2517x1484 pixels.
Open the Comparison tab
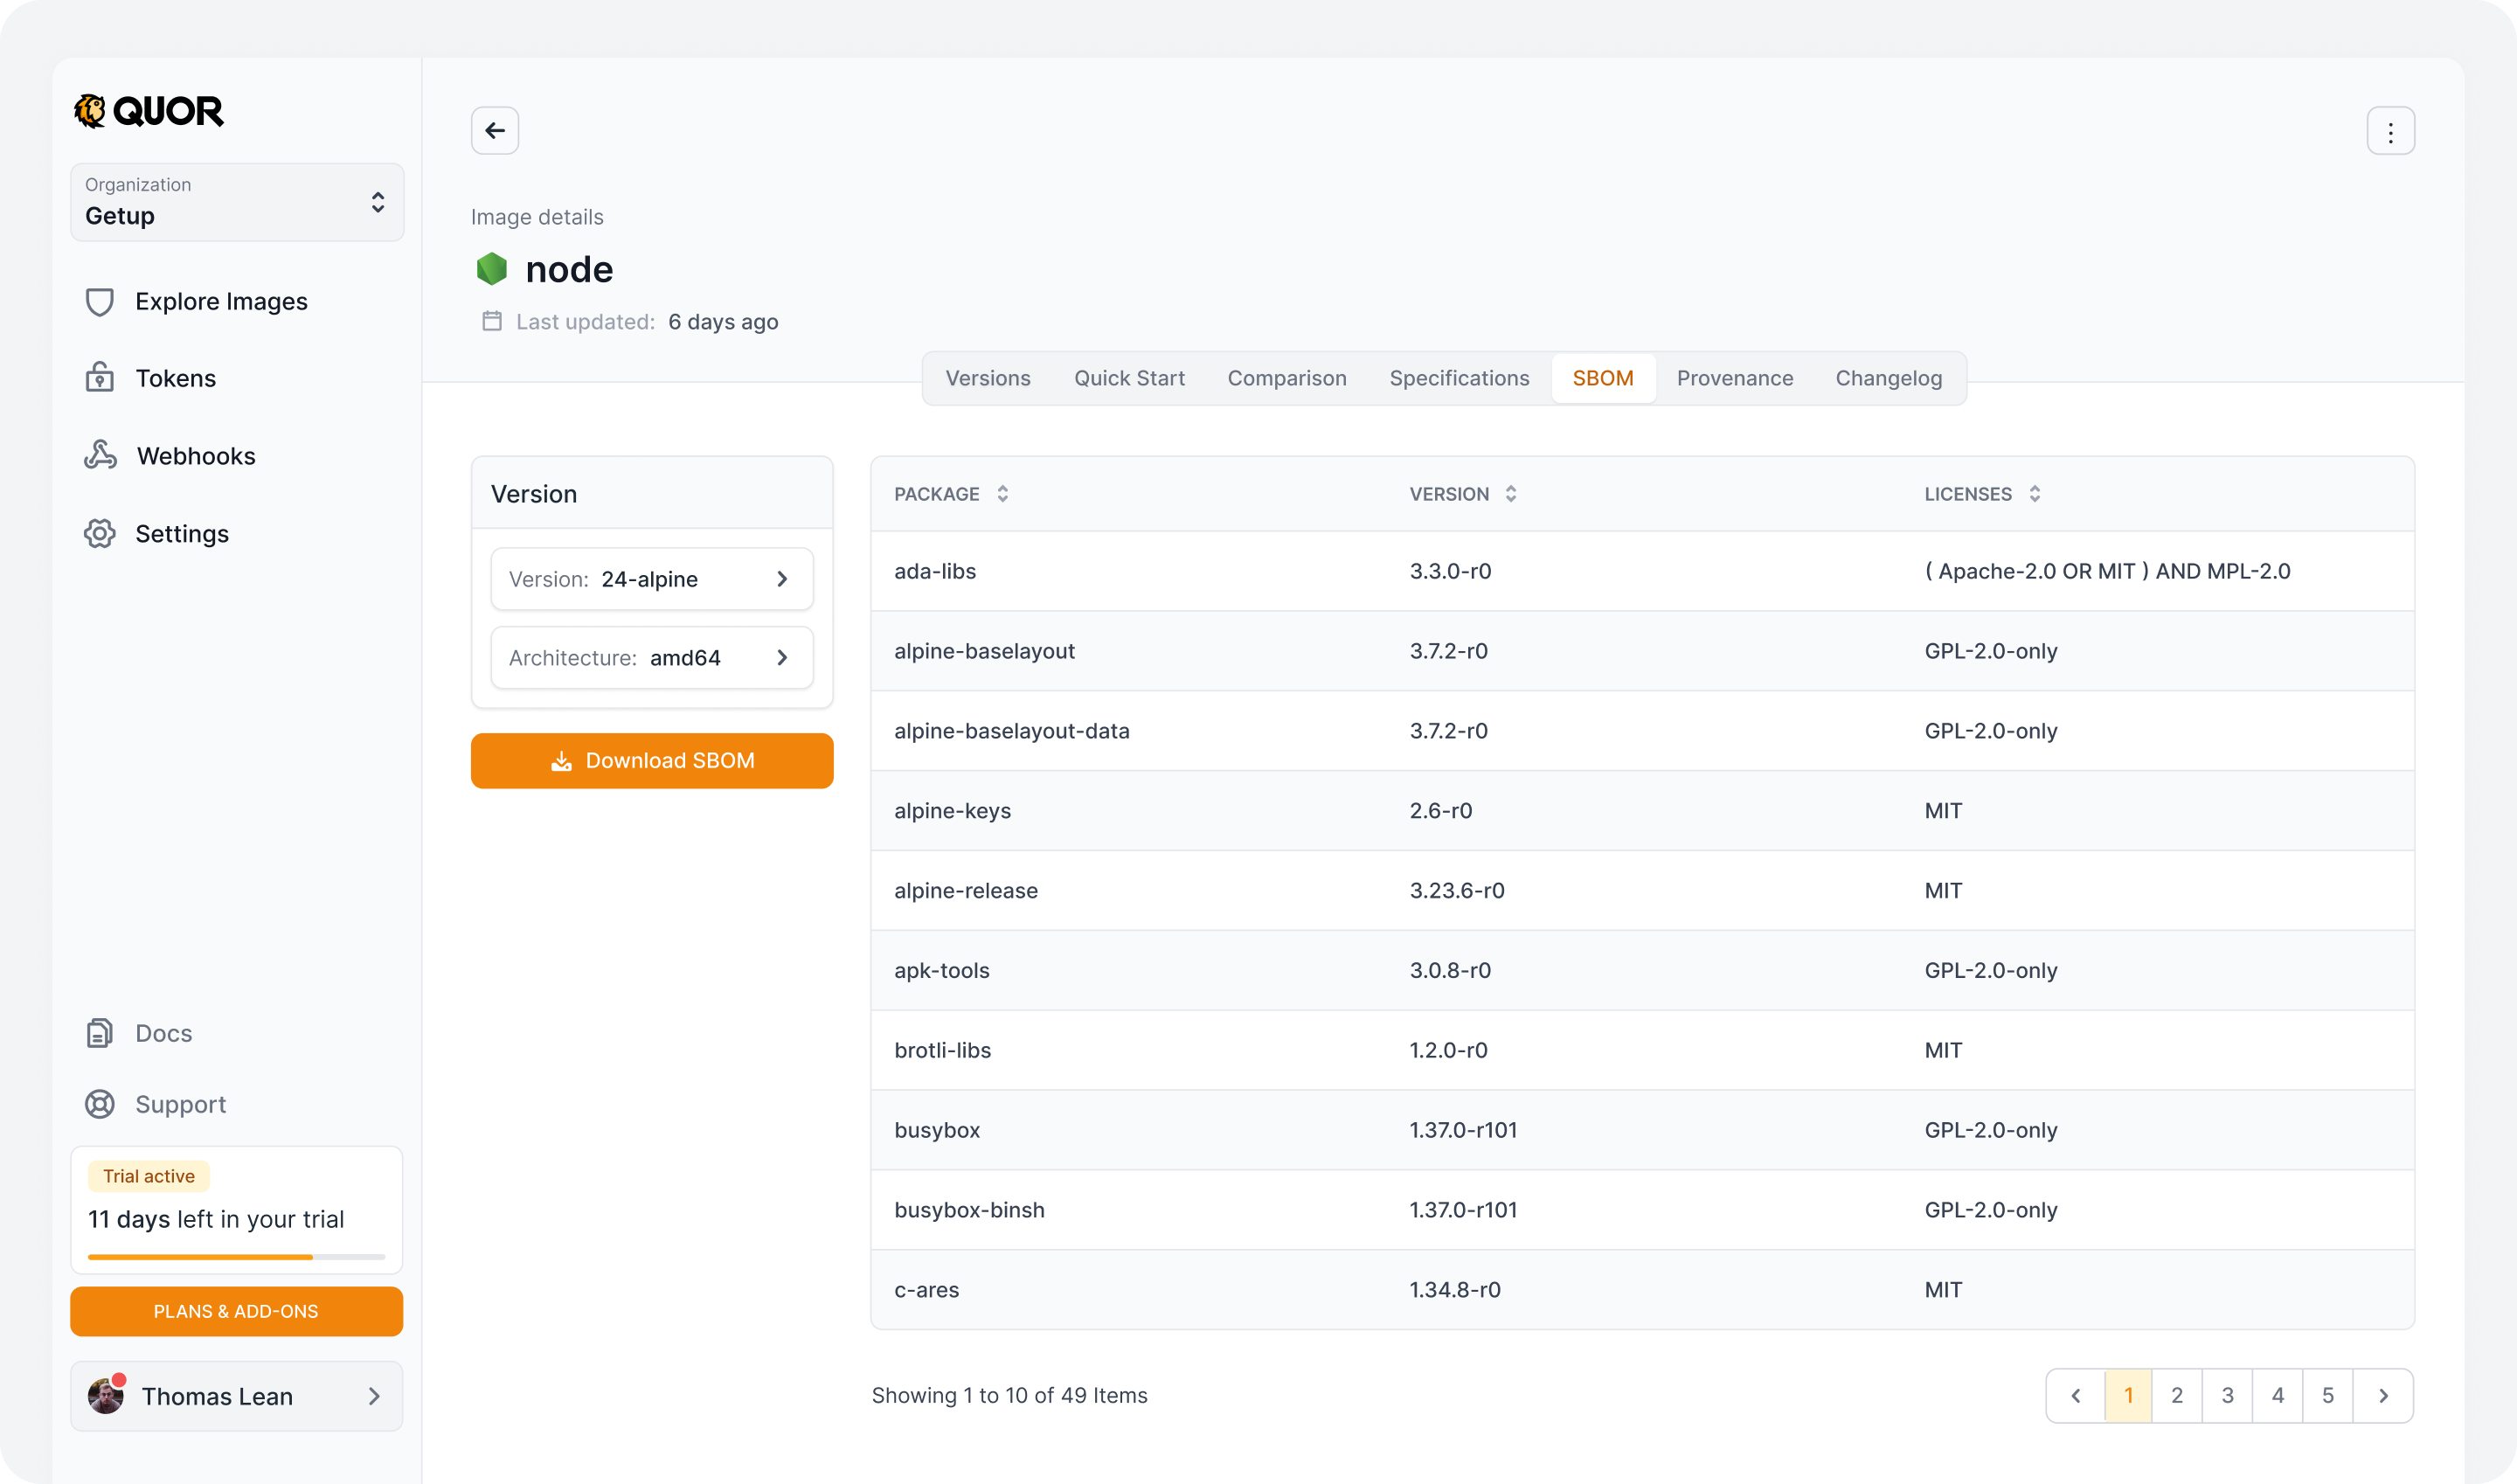coord(1286,378)
